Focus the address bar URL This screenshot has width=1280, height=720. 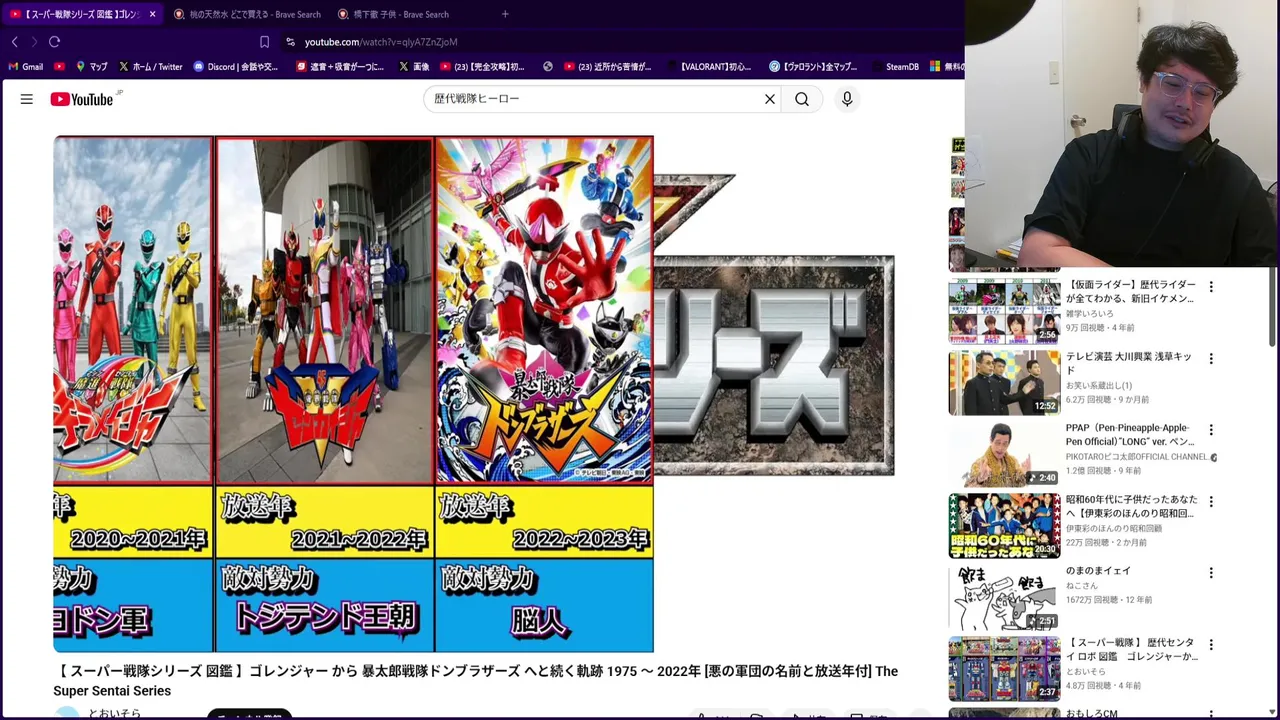pyautogui.click(x=381, y=42)
